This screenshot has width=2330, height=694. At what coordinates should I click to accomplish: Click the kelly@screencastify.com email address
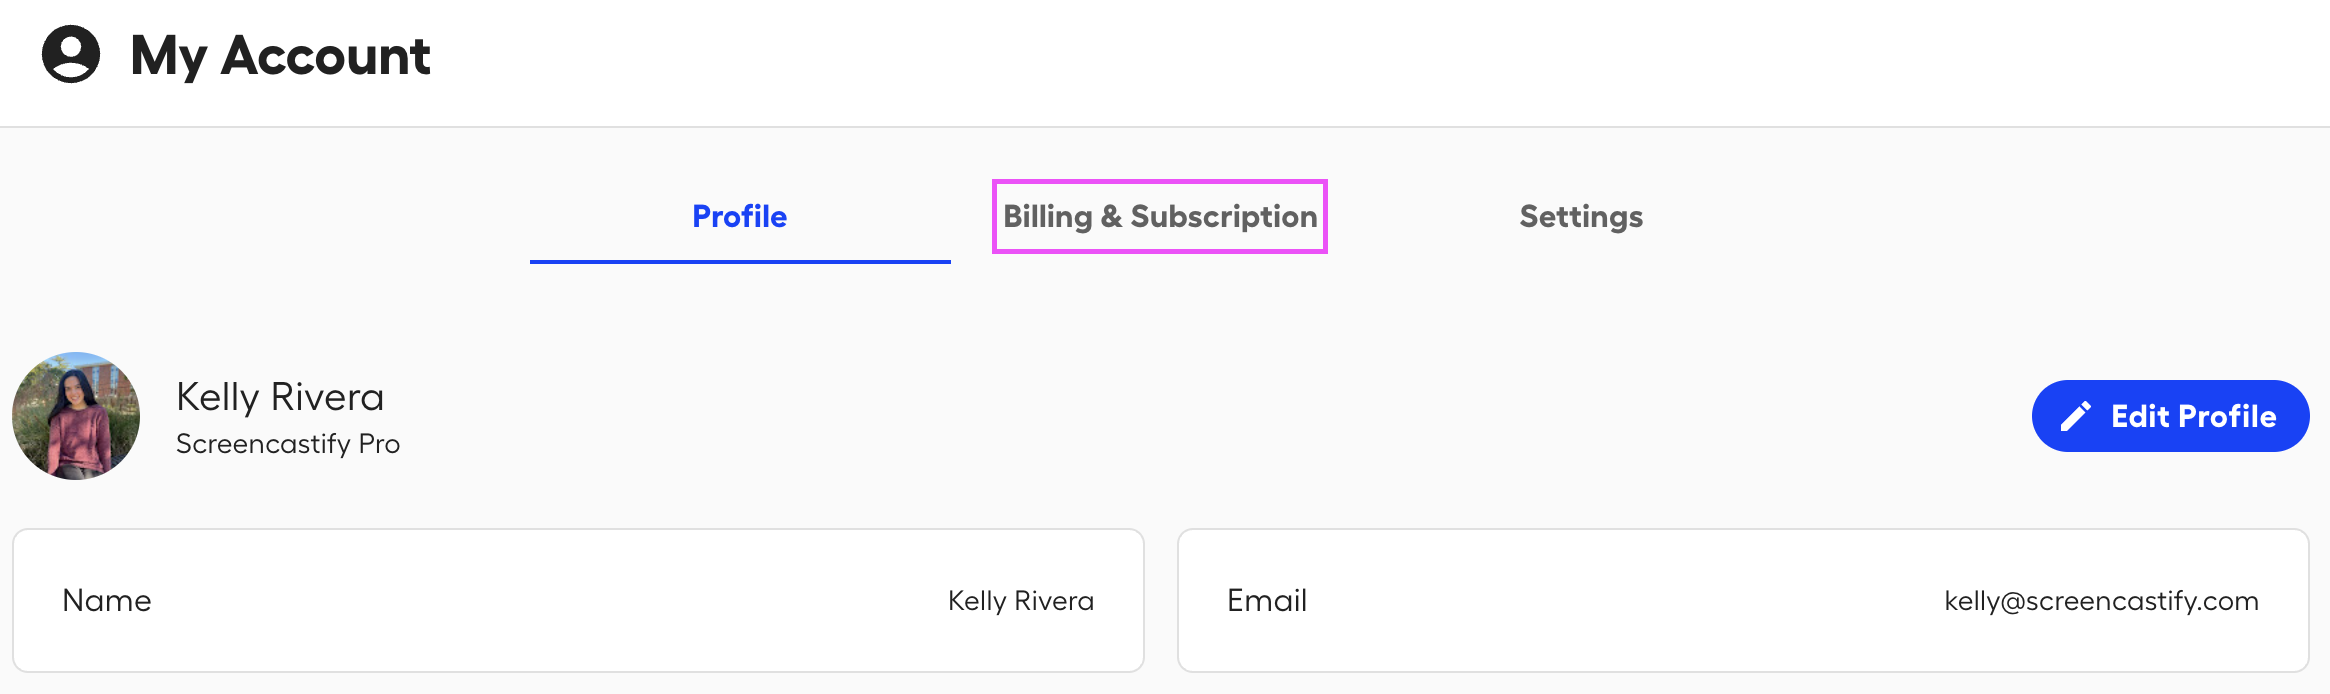[2101, 600]
